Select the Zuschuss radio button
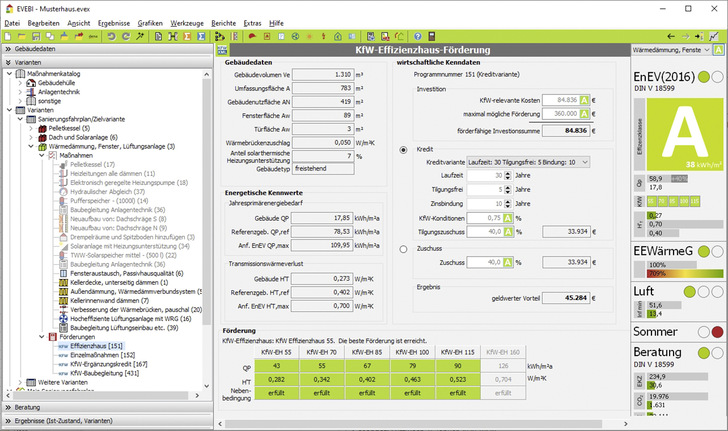 click(x=403, y=248)
